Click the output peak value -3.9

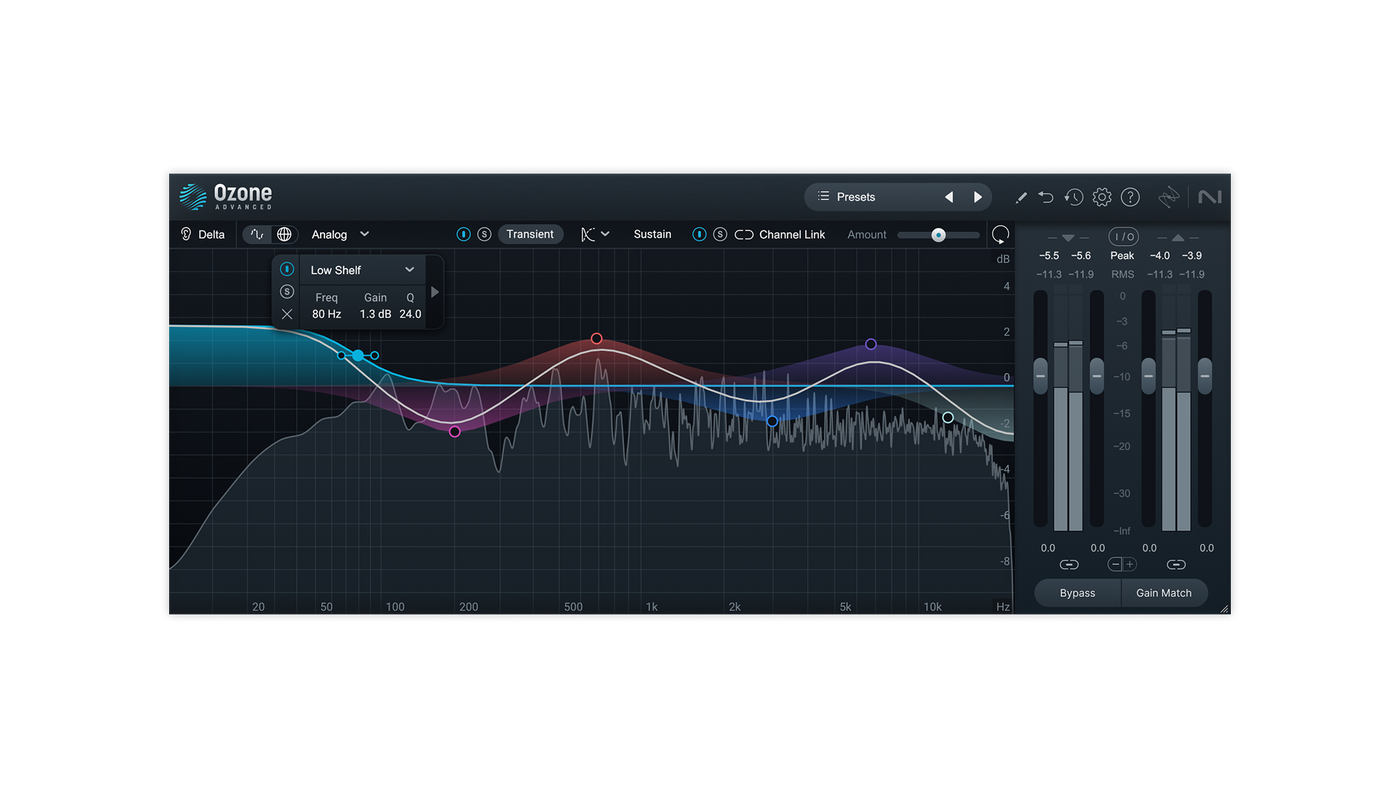pyautogui.click(x=1192, y=256)
